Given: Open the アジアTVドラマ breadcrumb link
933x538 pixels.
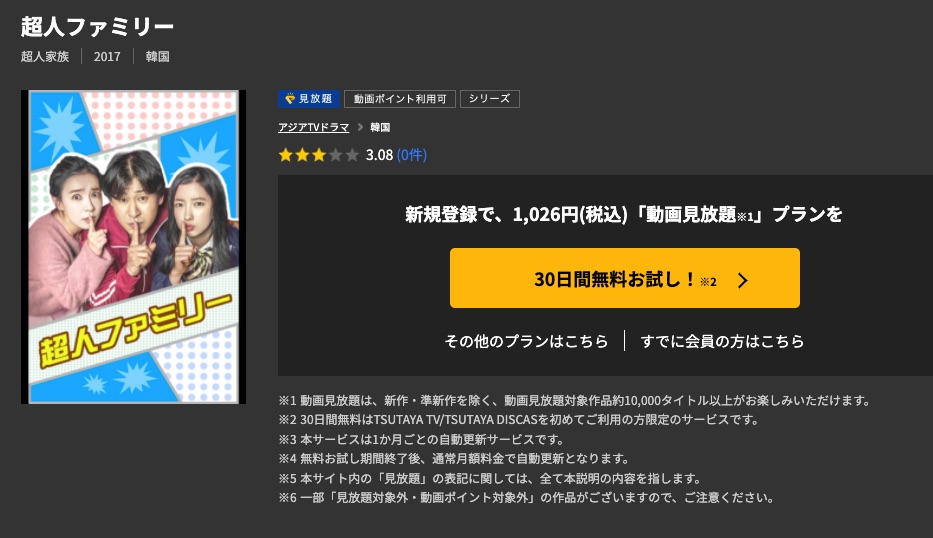Looking at the screenshot, I should [314, 127].
